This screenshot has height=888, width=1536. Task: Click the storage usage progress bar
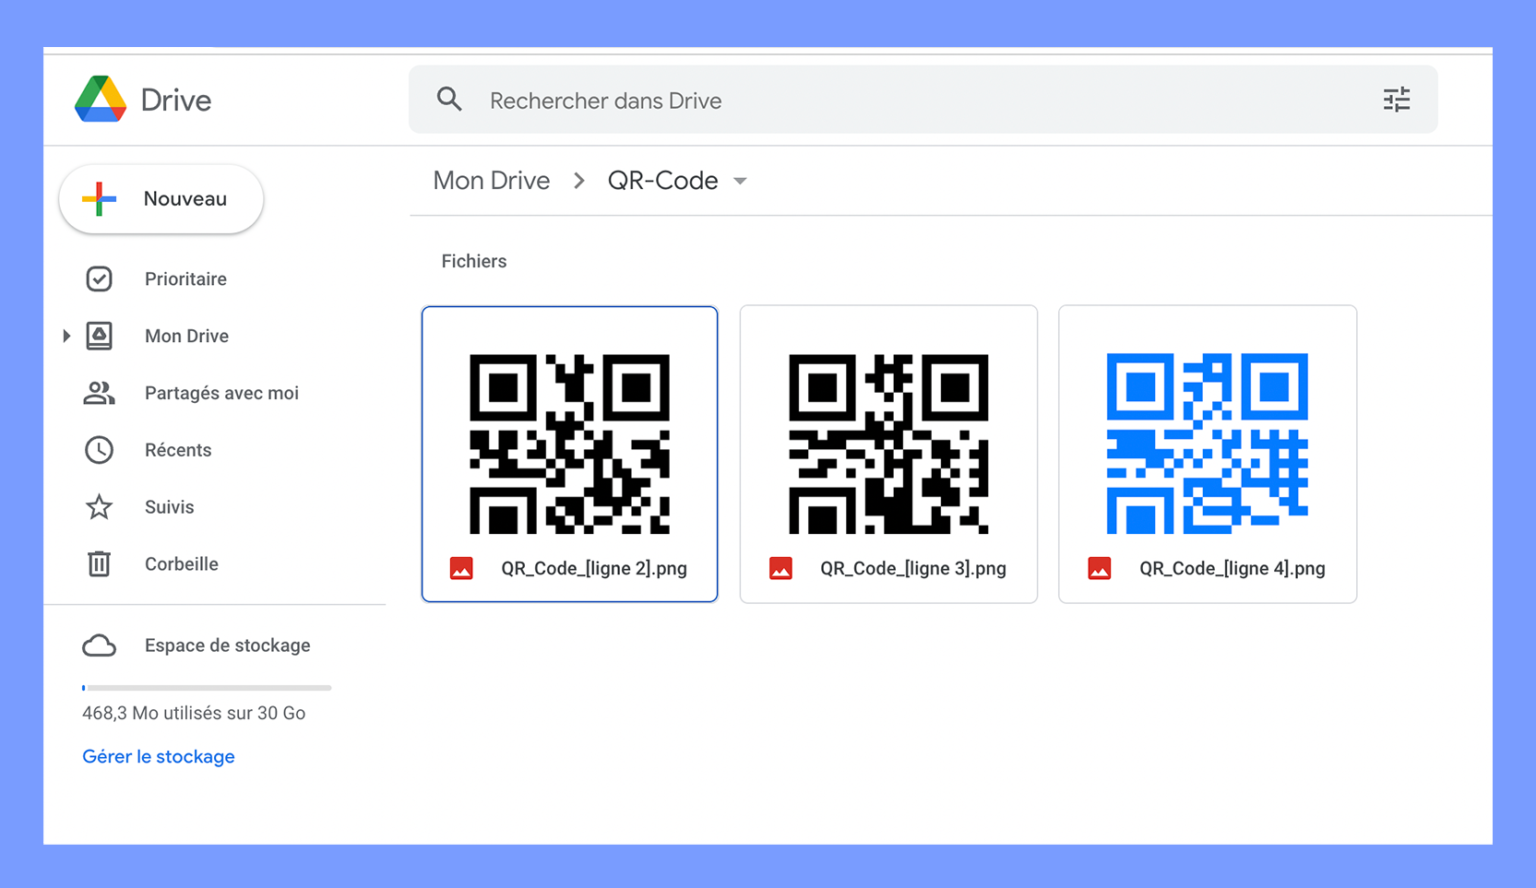point(205,687)
